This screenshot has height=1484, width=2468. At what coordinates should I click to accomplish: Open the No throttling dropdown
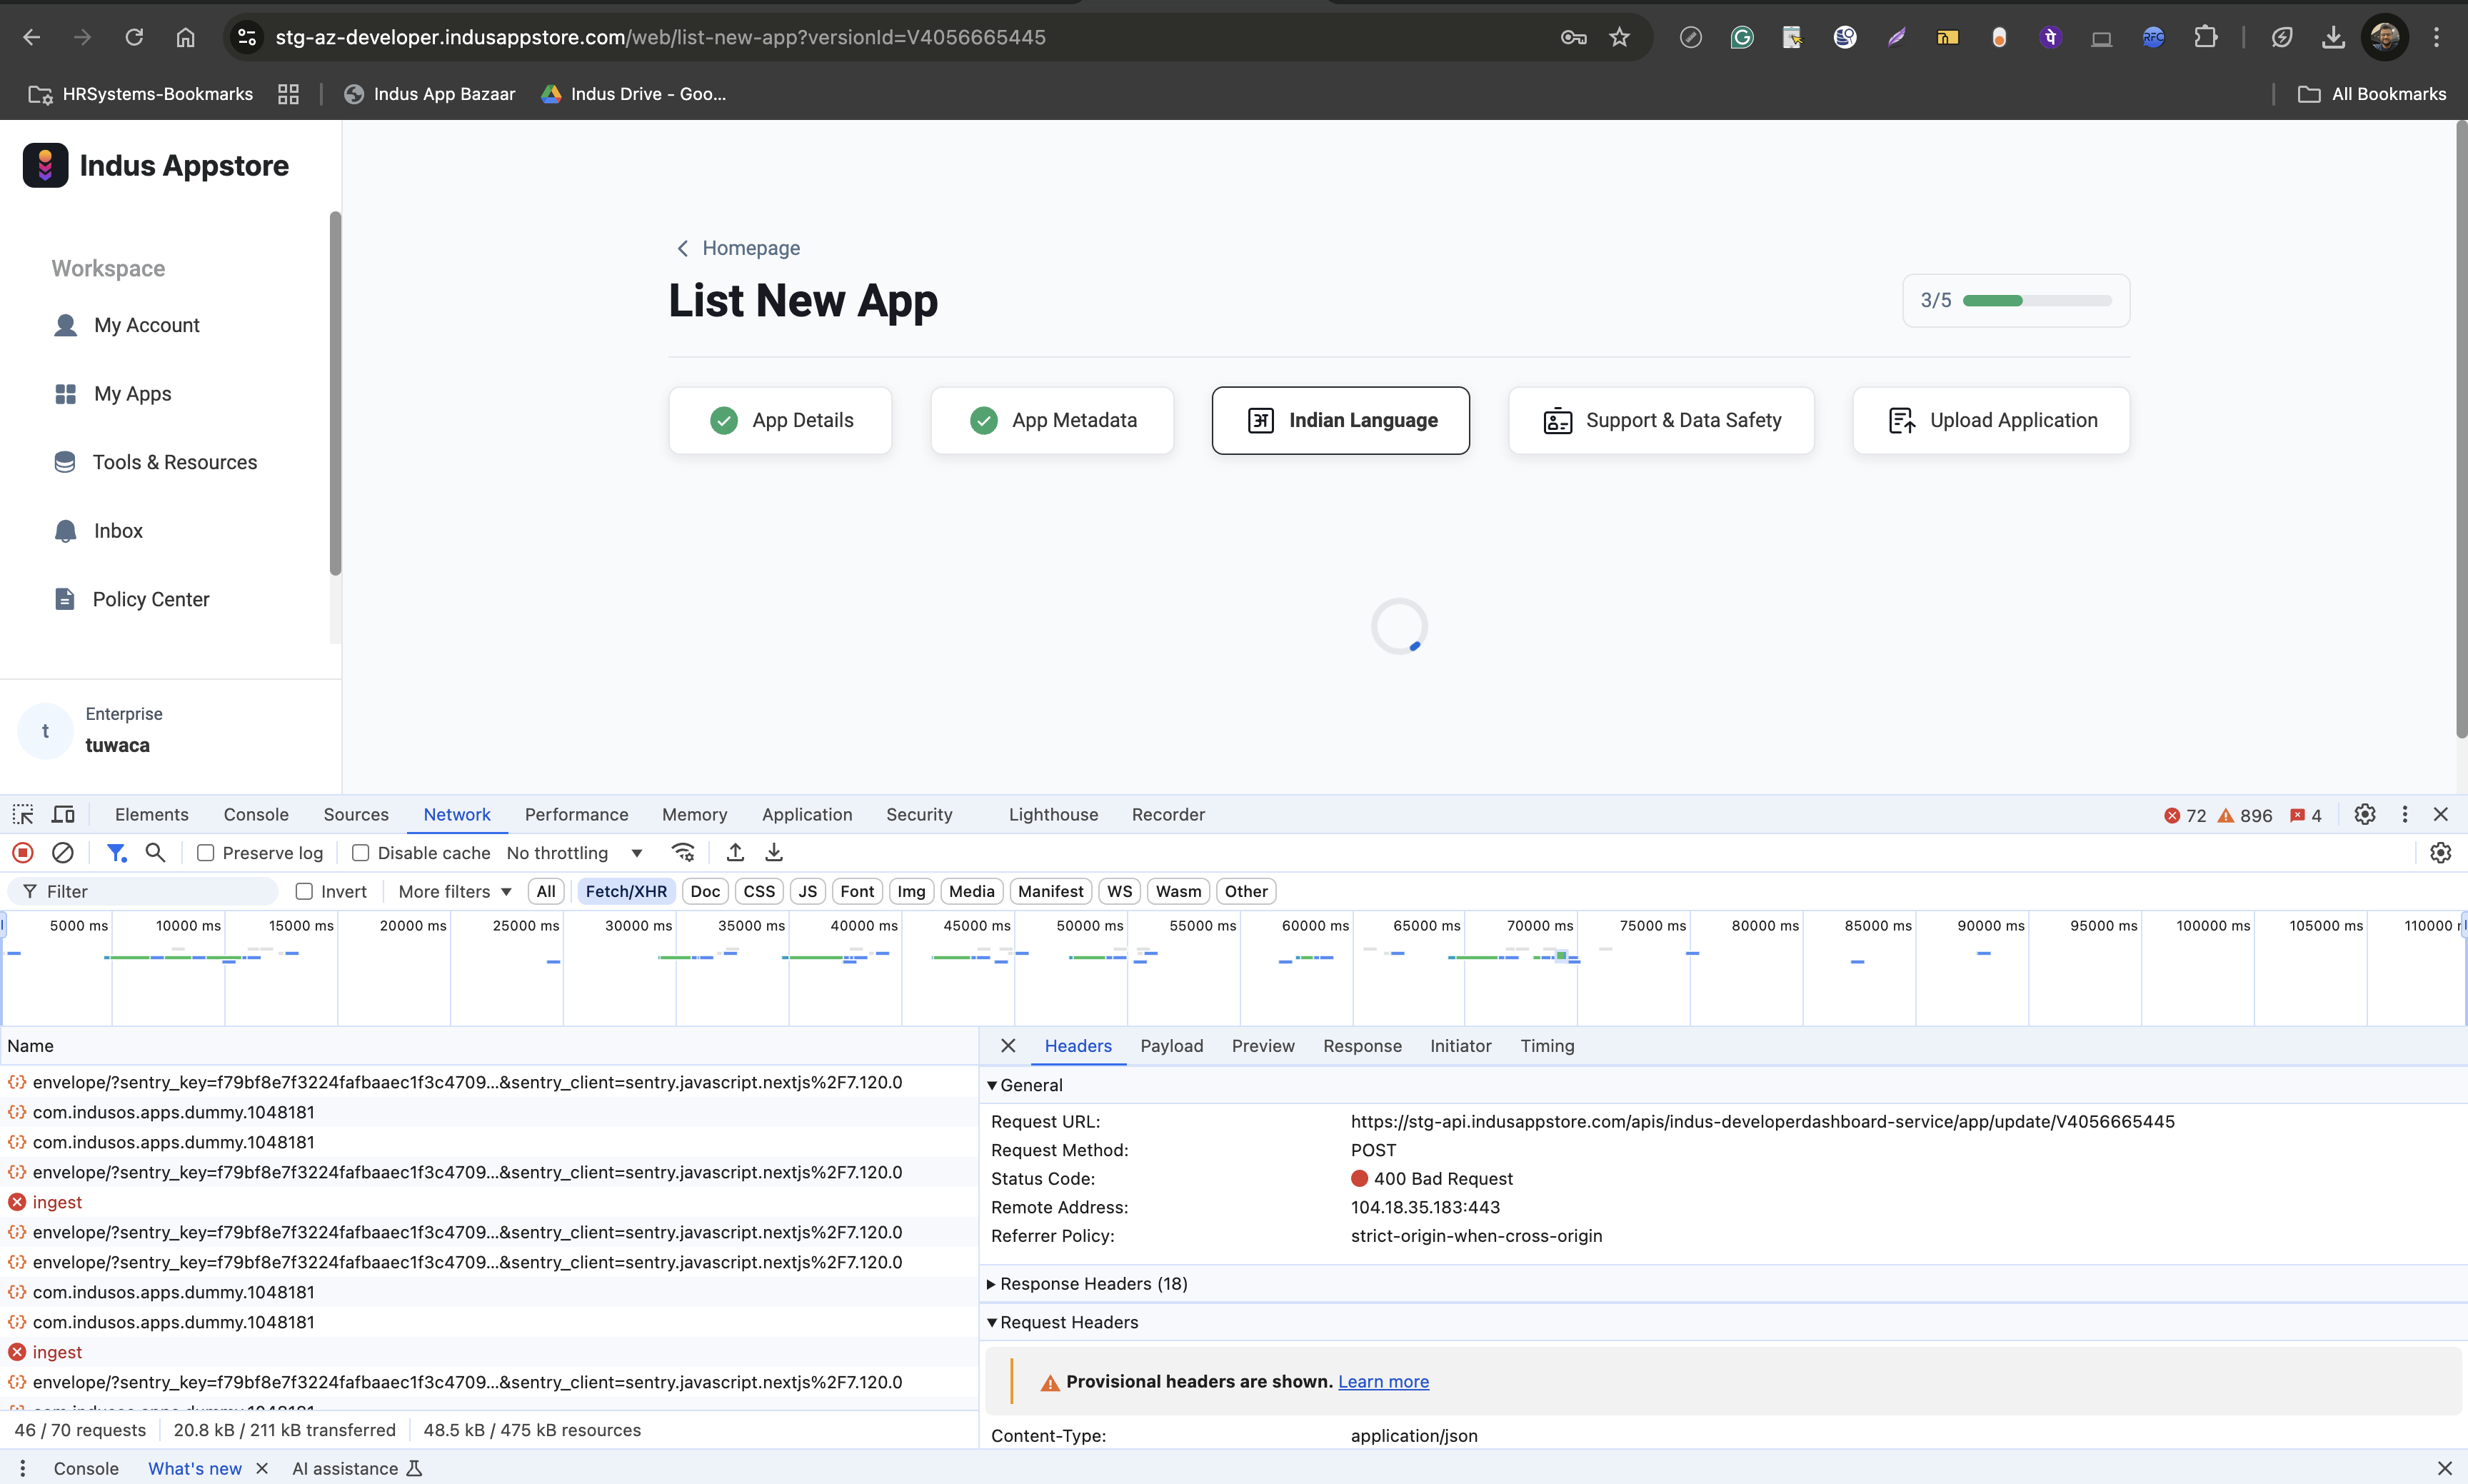(x=574, y=853)
